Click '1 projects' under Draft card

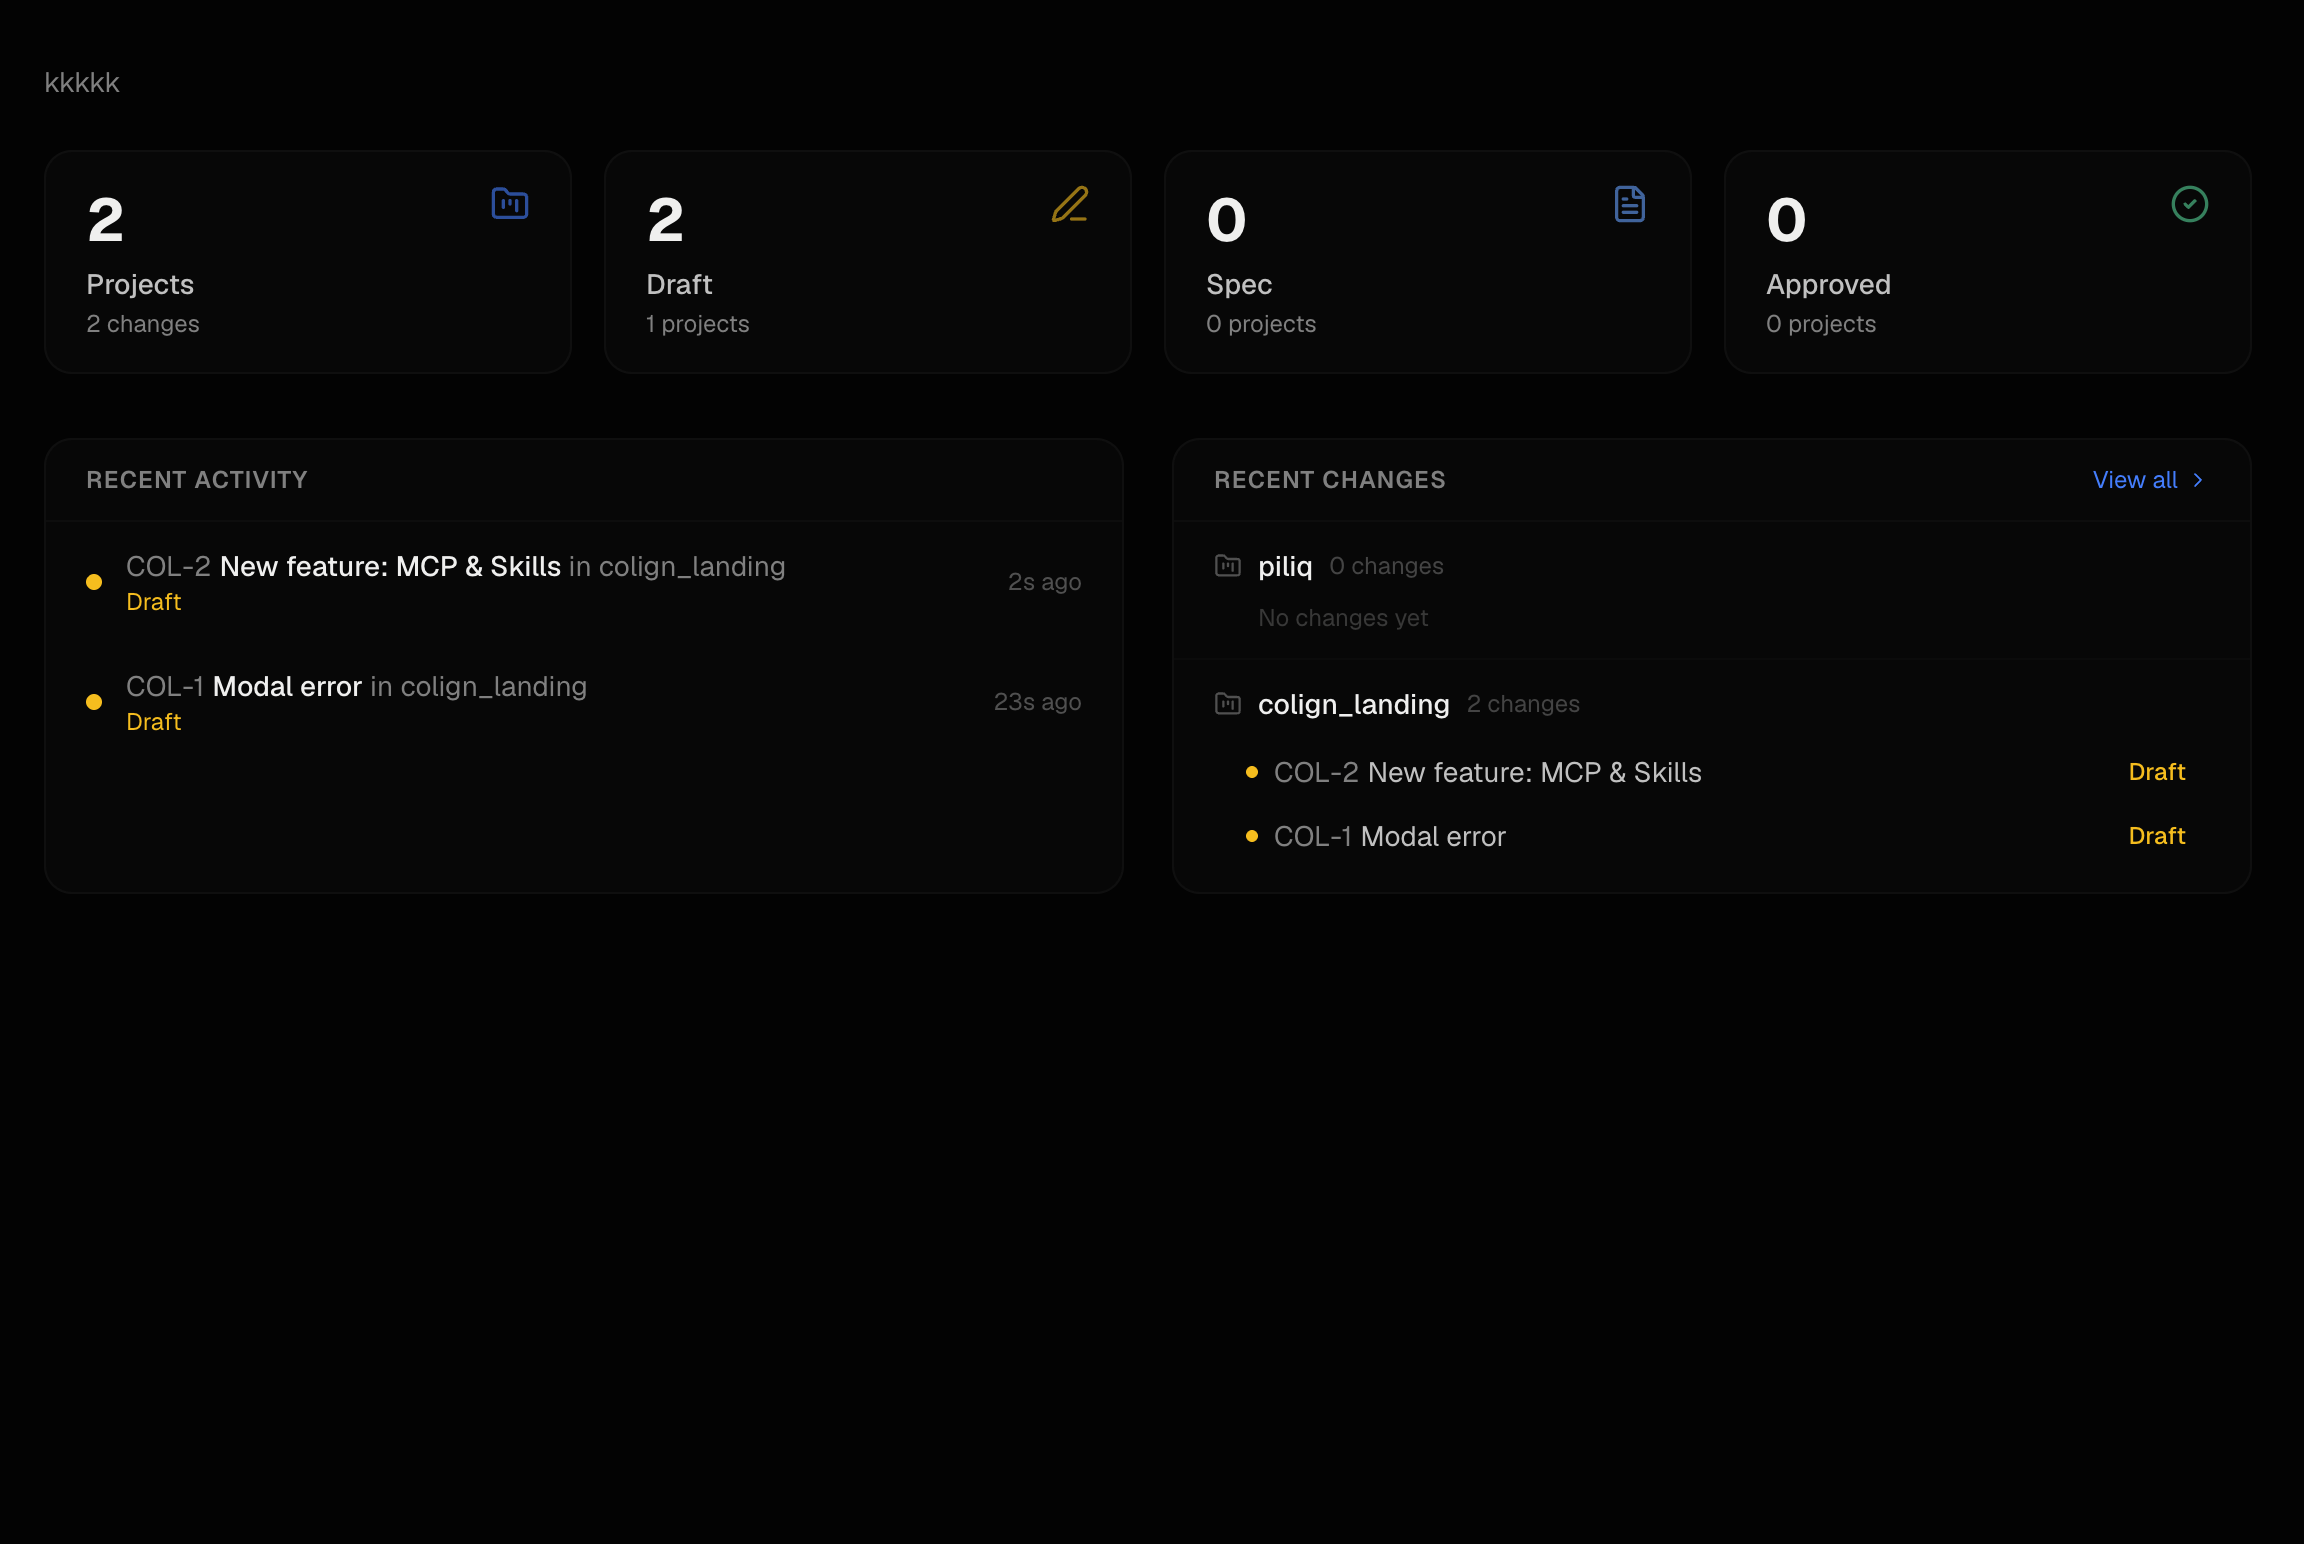tap(698, 324)
